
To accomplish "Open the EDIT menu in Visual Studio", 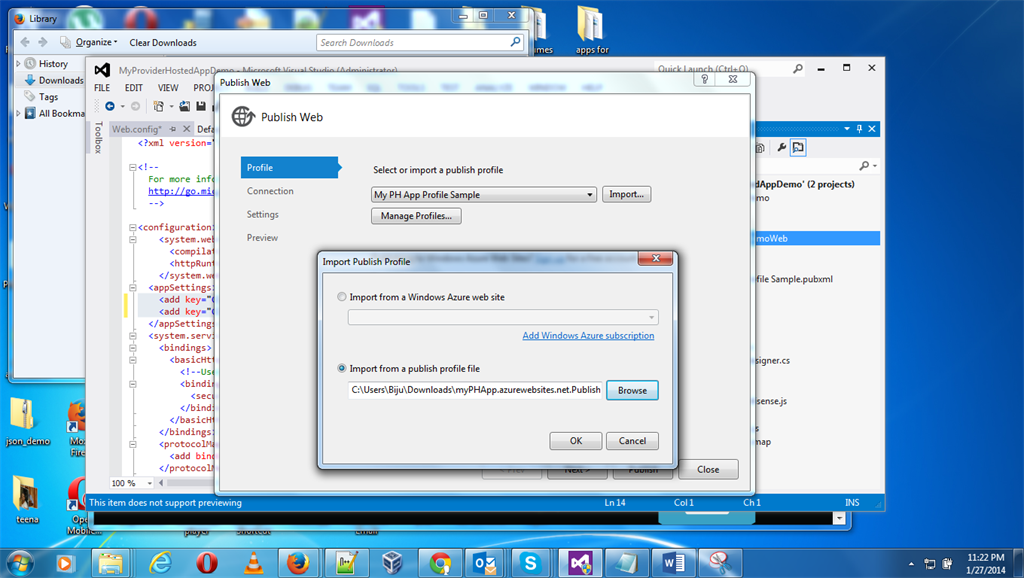I will 134,88.
